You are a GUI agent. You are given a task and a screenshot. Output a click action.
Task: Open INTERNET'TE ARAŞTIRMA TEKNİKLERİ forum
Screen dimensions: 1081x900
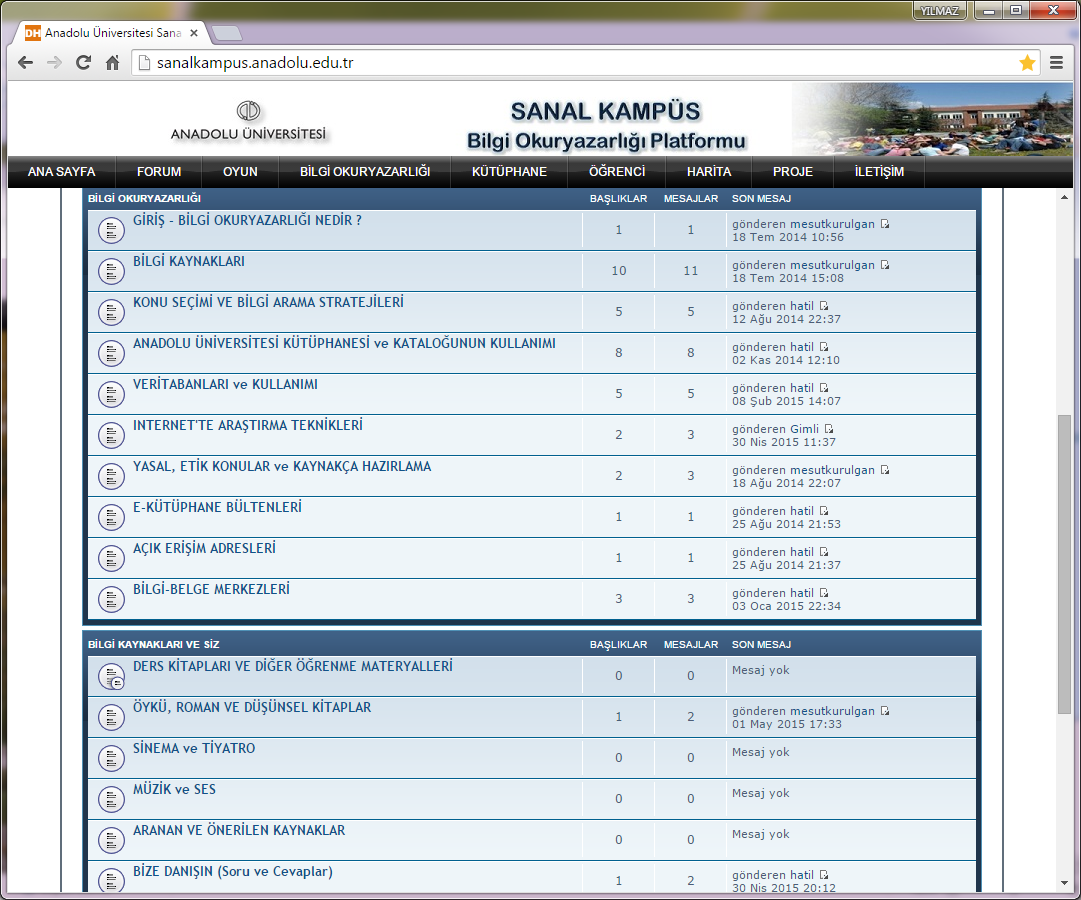(248, 425)
